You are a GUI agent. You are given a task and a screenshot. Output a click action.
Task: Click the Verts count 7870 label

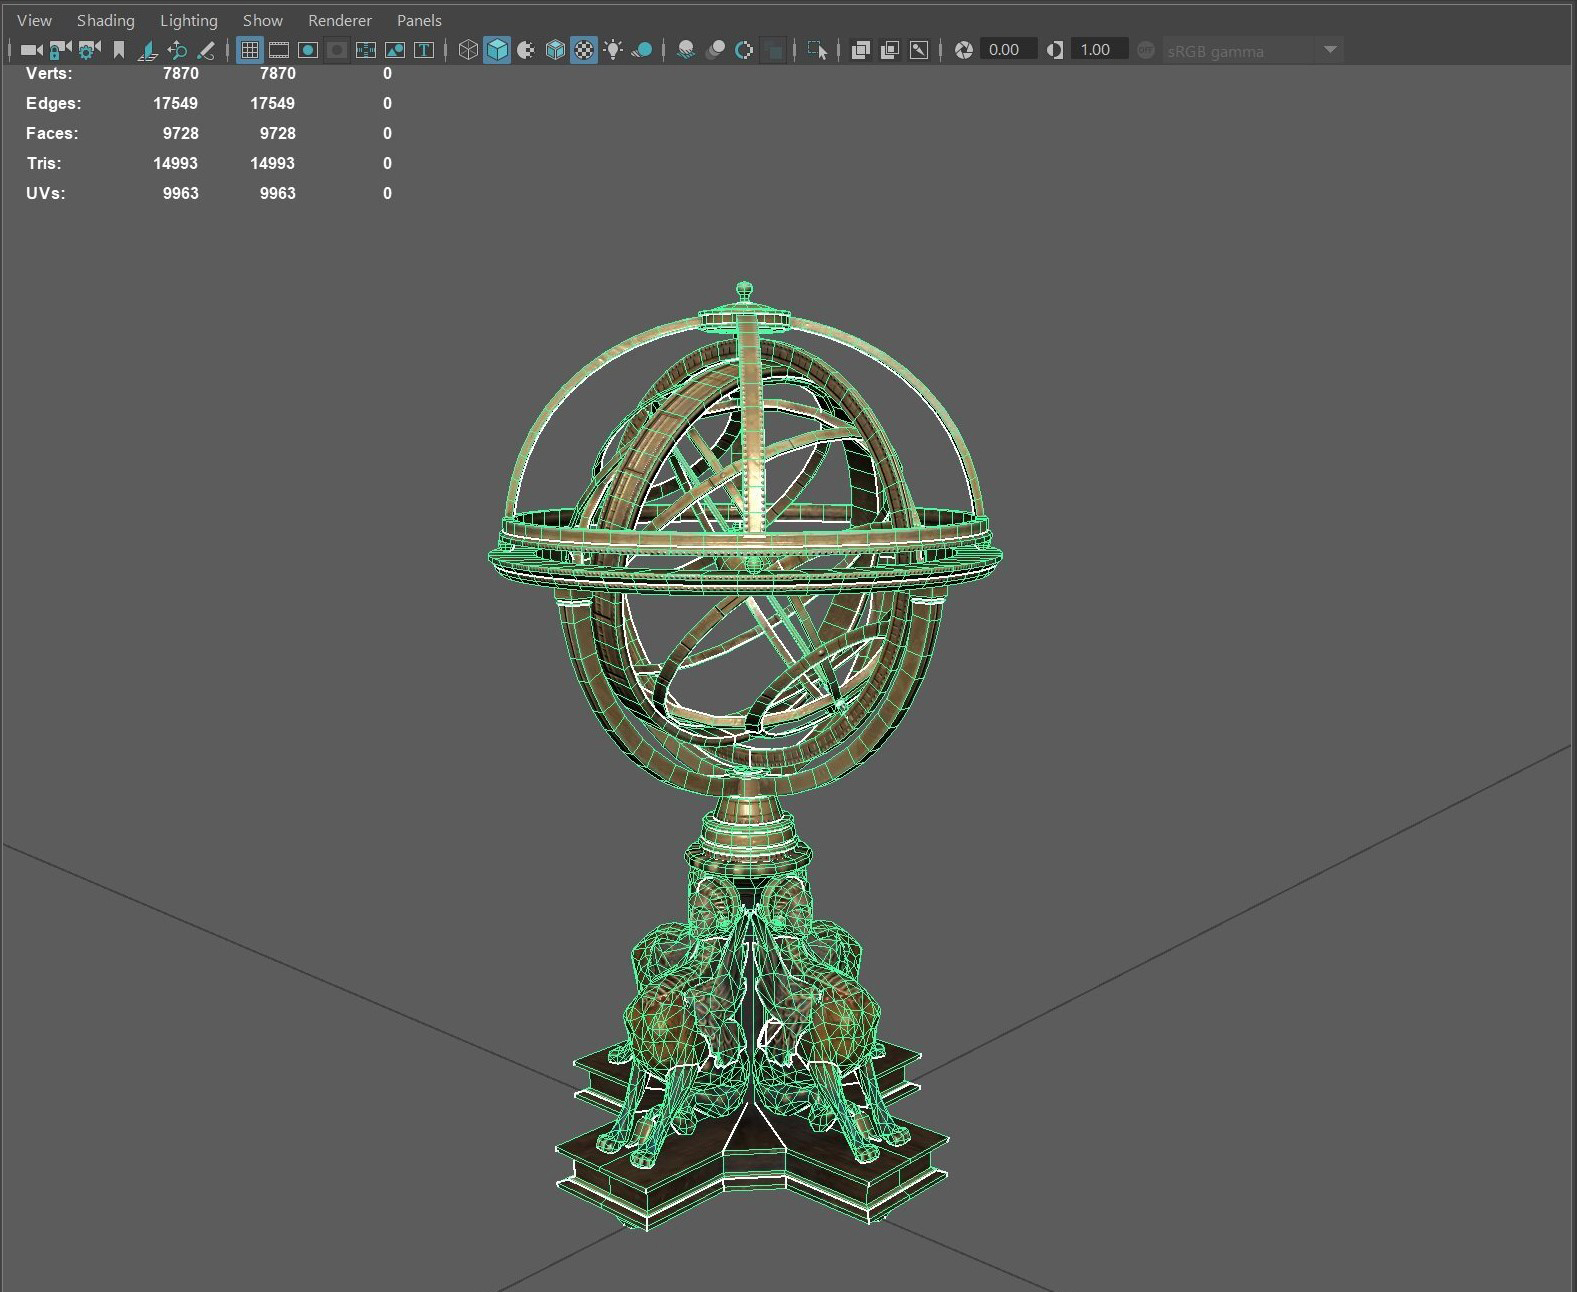(180, 74)
